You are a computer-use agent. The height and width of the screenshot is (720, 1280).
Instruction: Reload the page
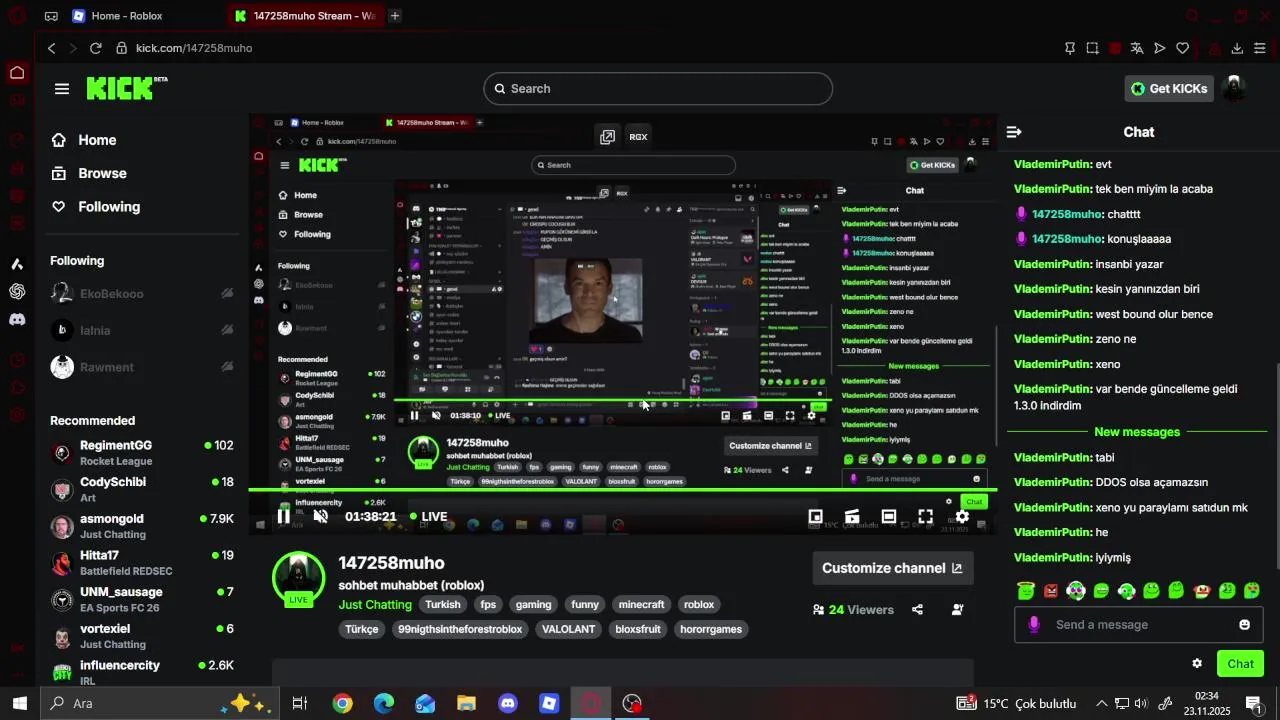(96, 48)
